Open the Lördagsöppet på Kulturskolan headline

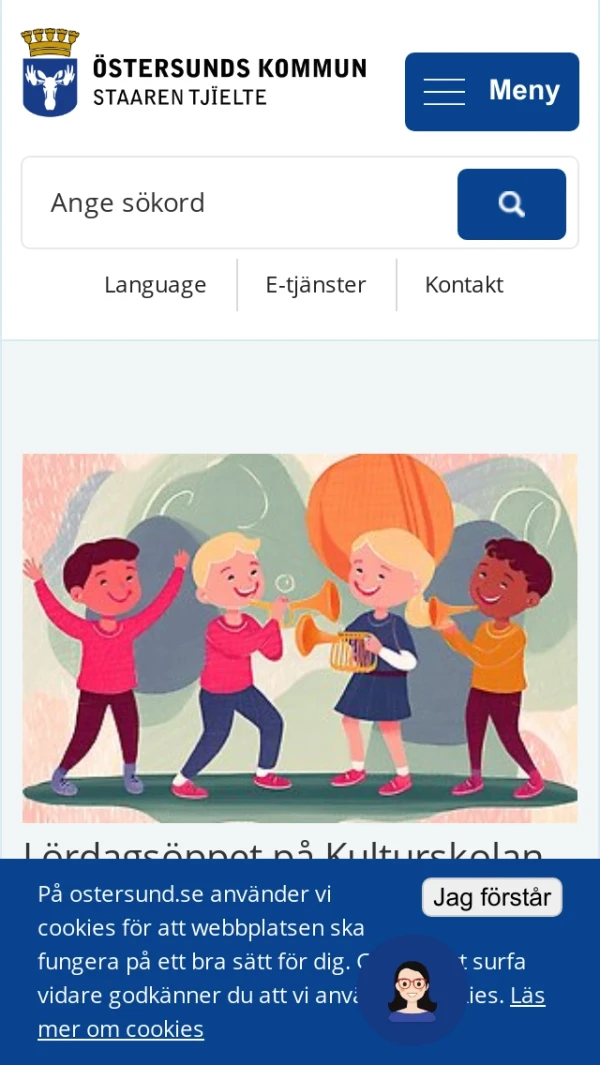284,849
